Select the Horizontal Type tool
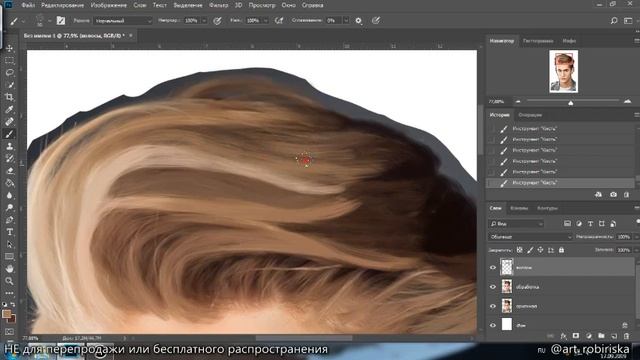Viewport: 640px width, 360px height. coord(9,232)
